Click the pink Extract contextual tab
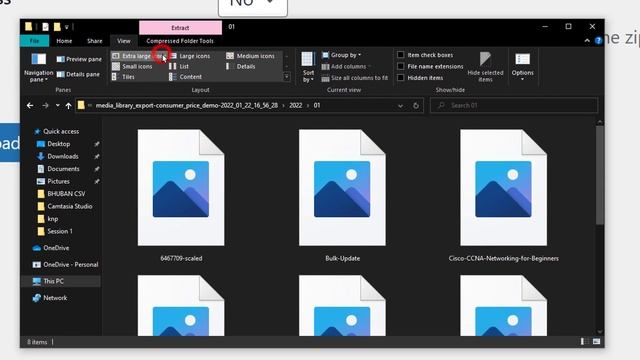 click(x=180, y=28)
